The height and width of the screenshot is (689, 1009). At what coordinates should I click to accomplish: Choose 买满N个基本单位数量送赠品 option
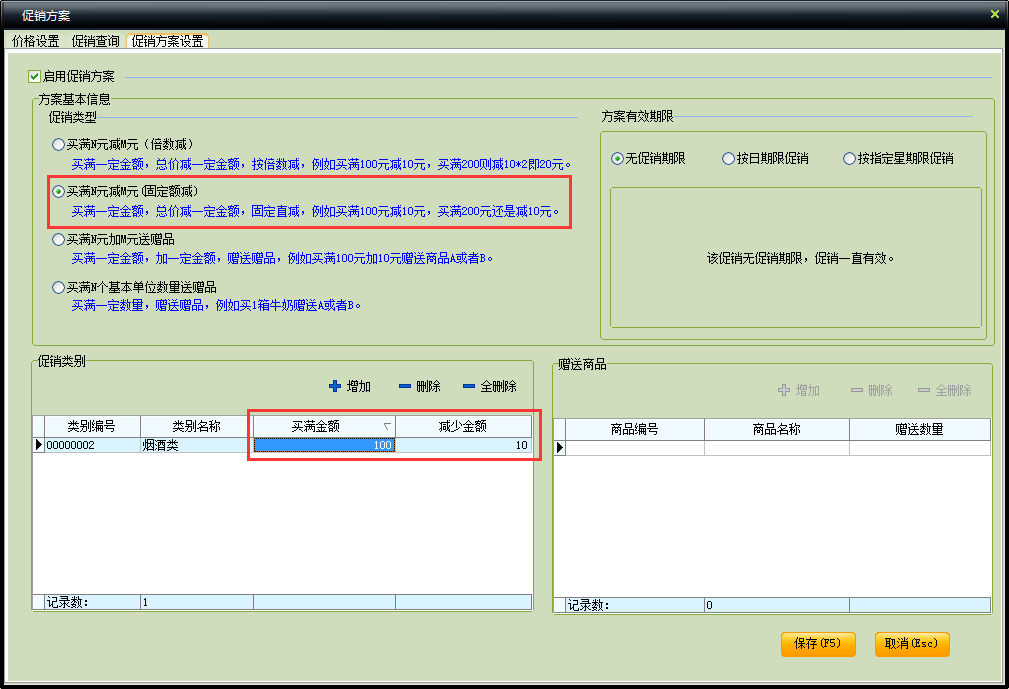click(x=58, y=288)
